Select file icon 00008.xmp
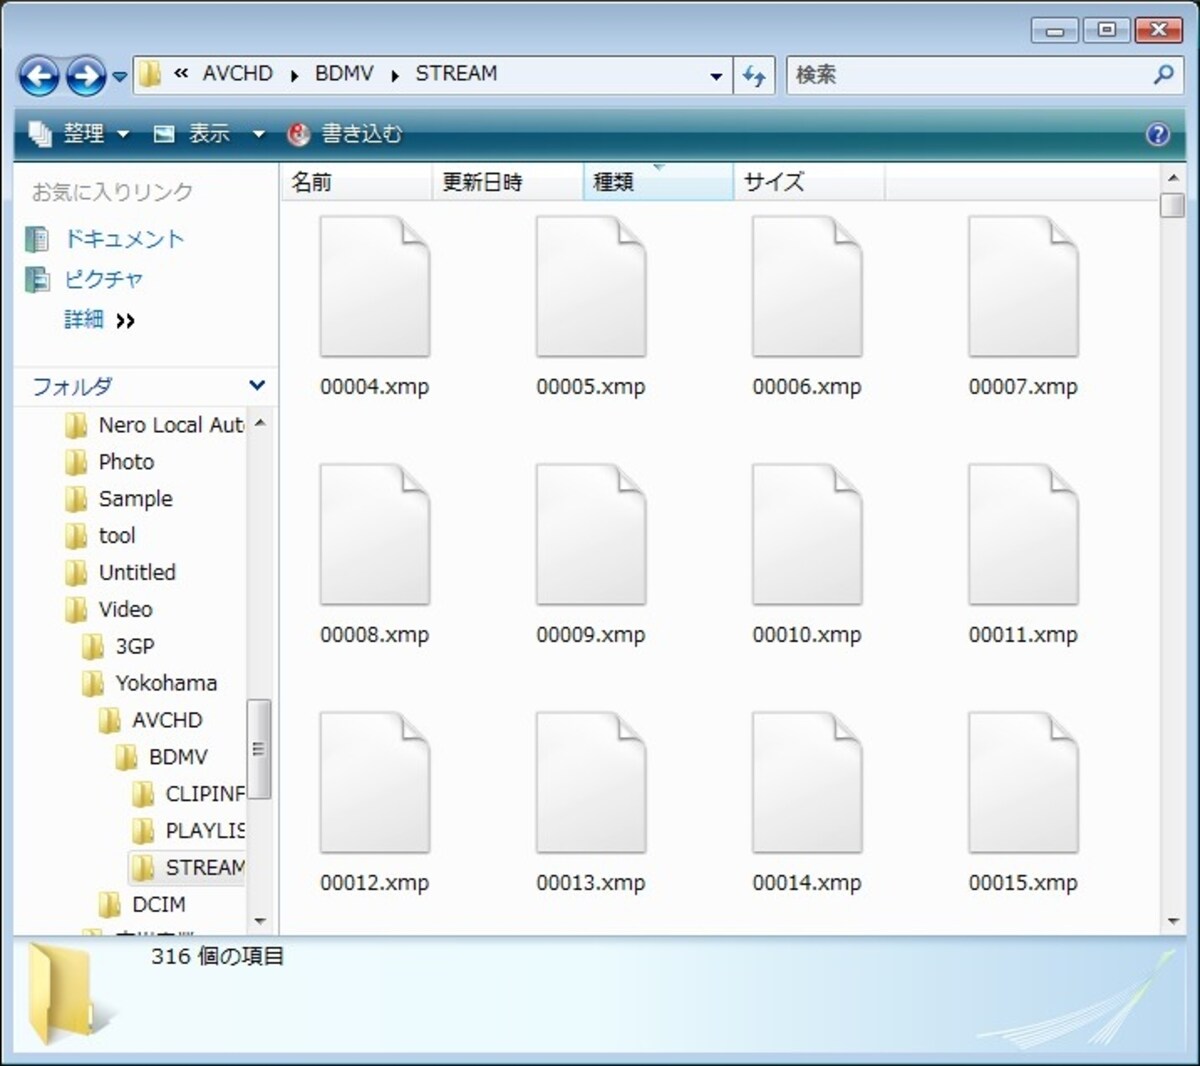 pos(375,535)
